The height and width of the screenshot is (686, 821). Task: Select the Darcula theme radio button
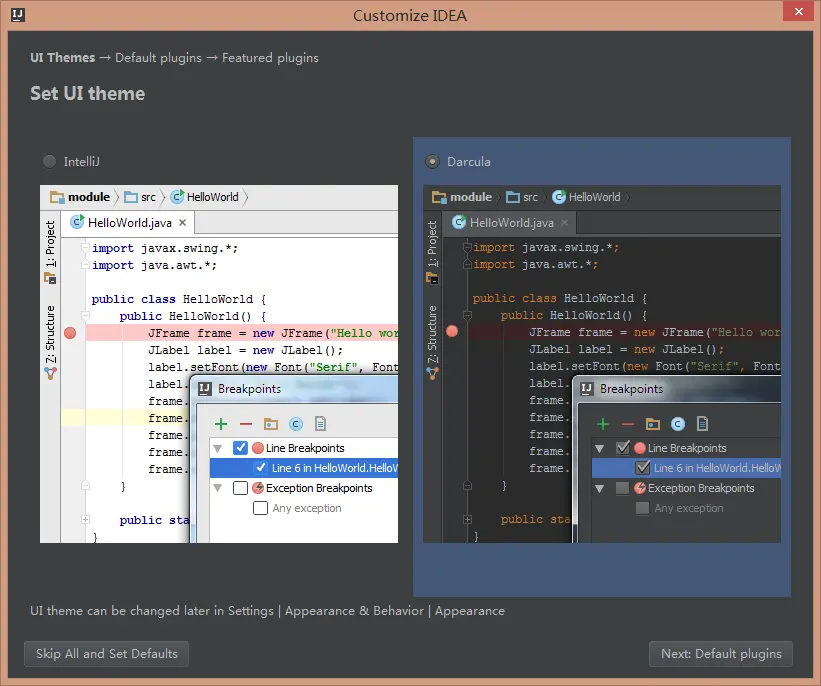point(432,161)
